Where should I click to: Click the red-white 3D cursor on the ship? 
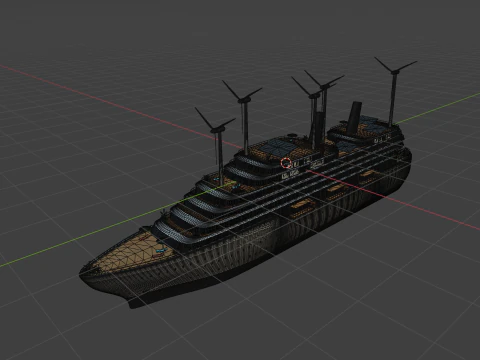(x=286, y=163)
